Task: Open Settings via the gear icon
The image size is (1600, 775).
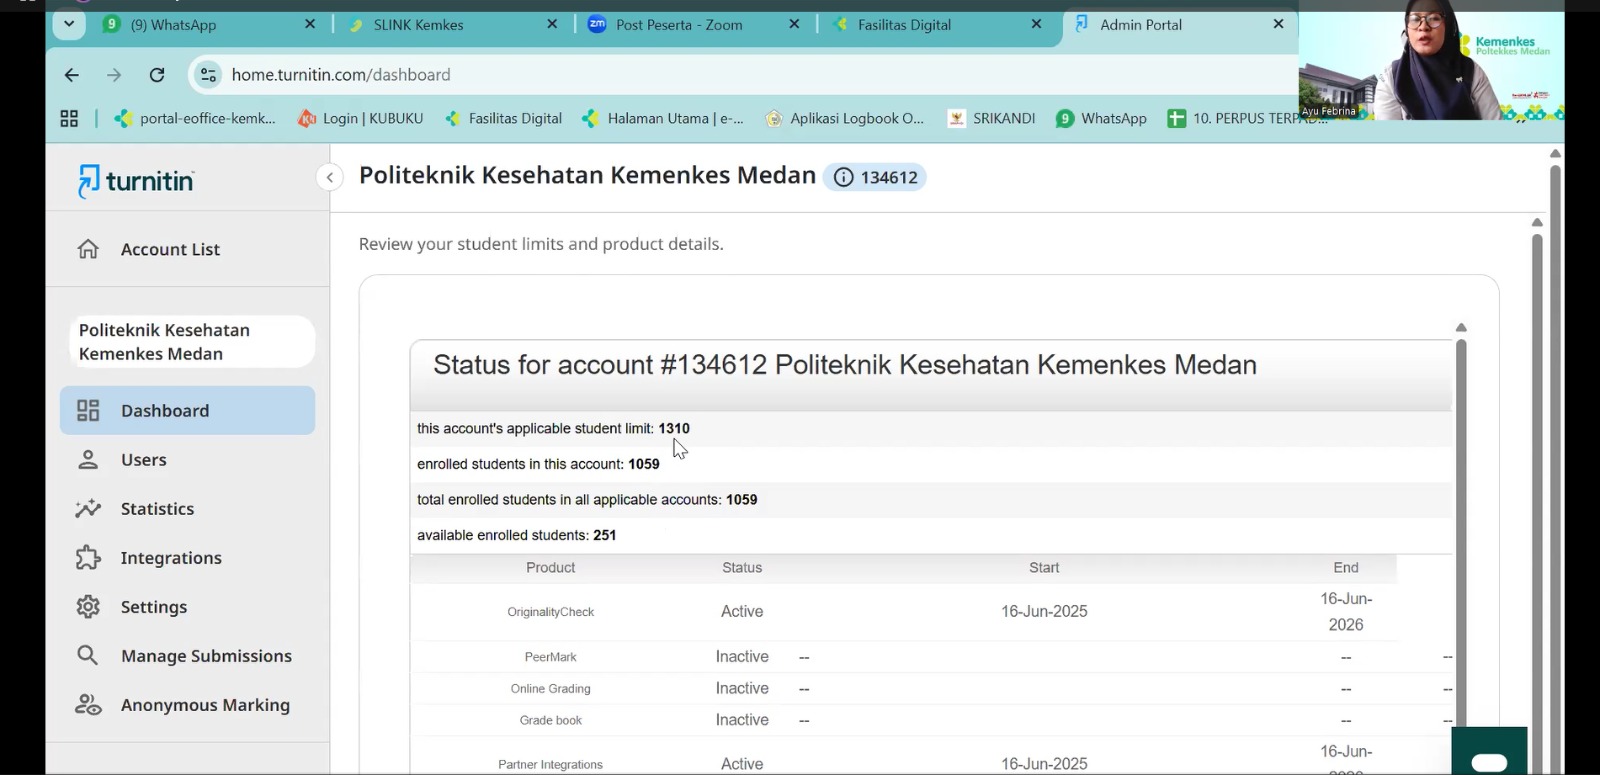Action: pyautogui.click(x=88, y=607)
